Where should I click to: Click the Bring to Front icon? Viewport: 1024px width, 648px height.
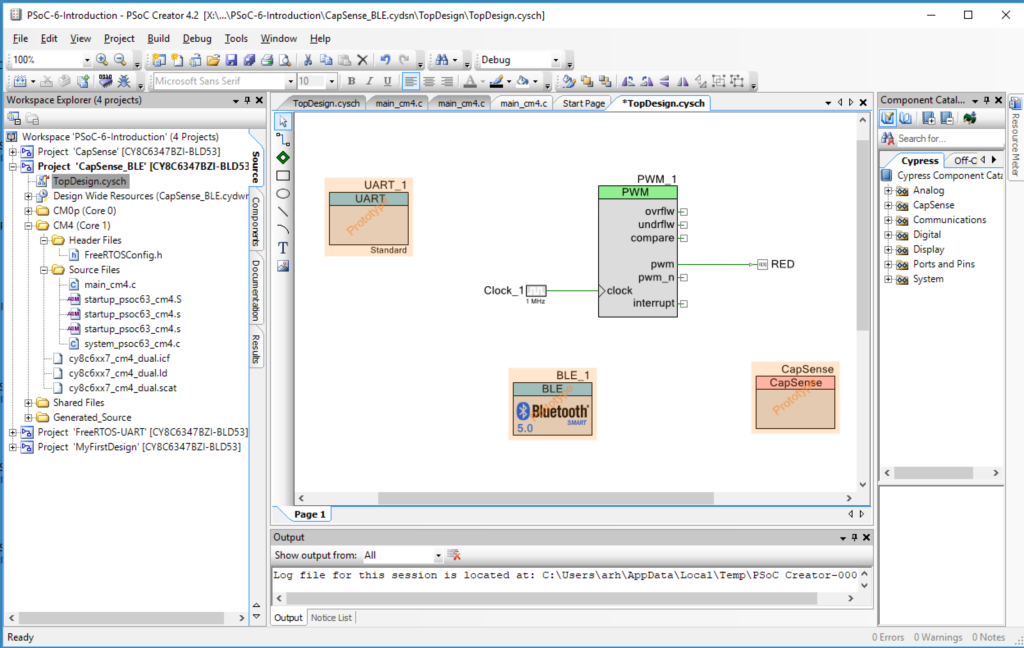[587, 81]
